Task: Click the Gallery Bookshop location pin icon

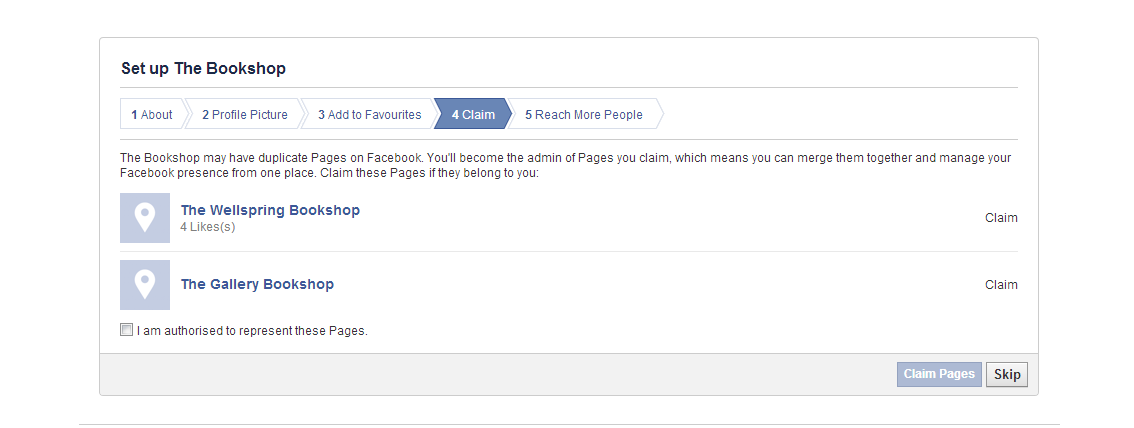Action: pyautogui.click(x=145, y=285)
